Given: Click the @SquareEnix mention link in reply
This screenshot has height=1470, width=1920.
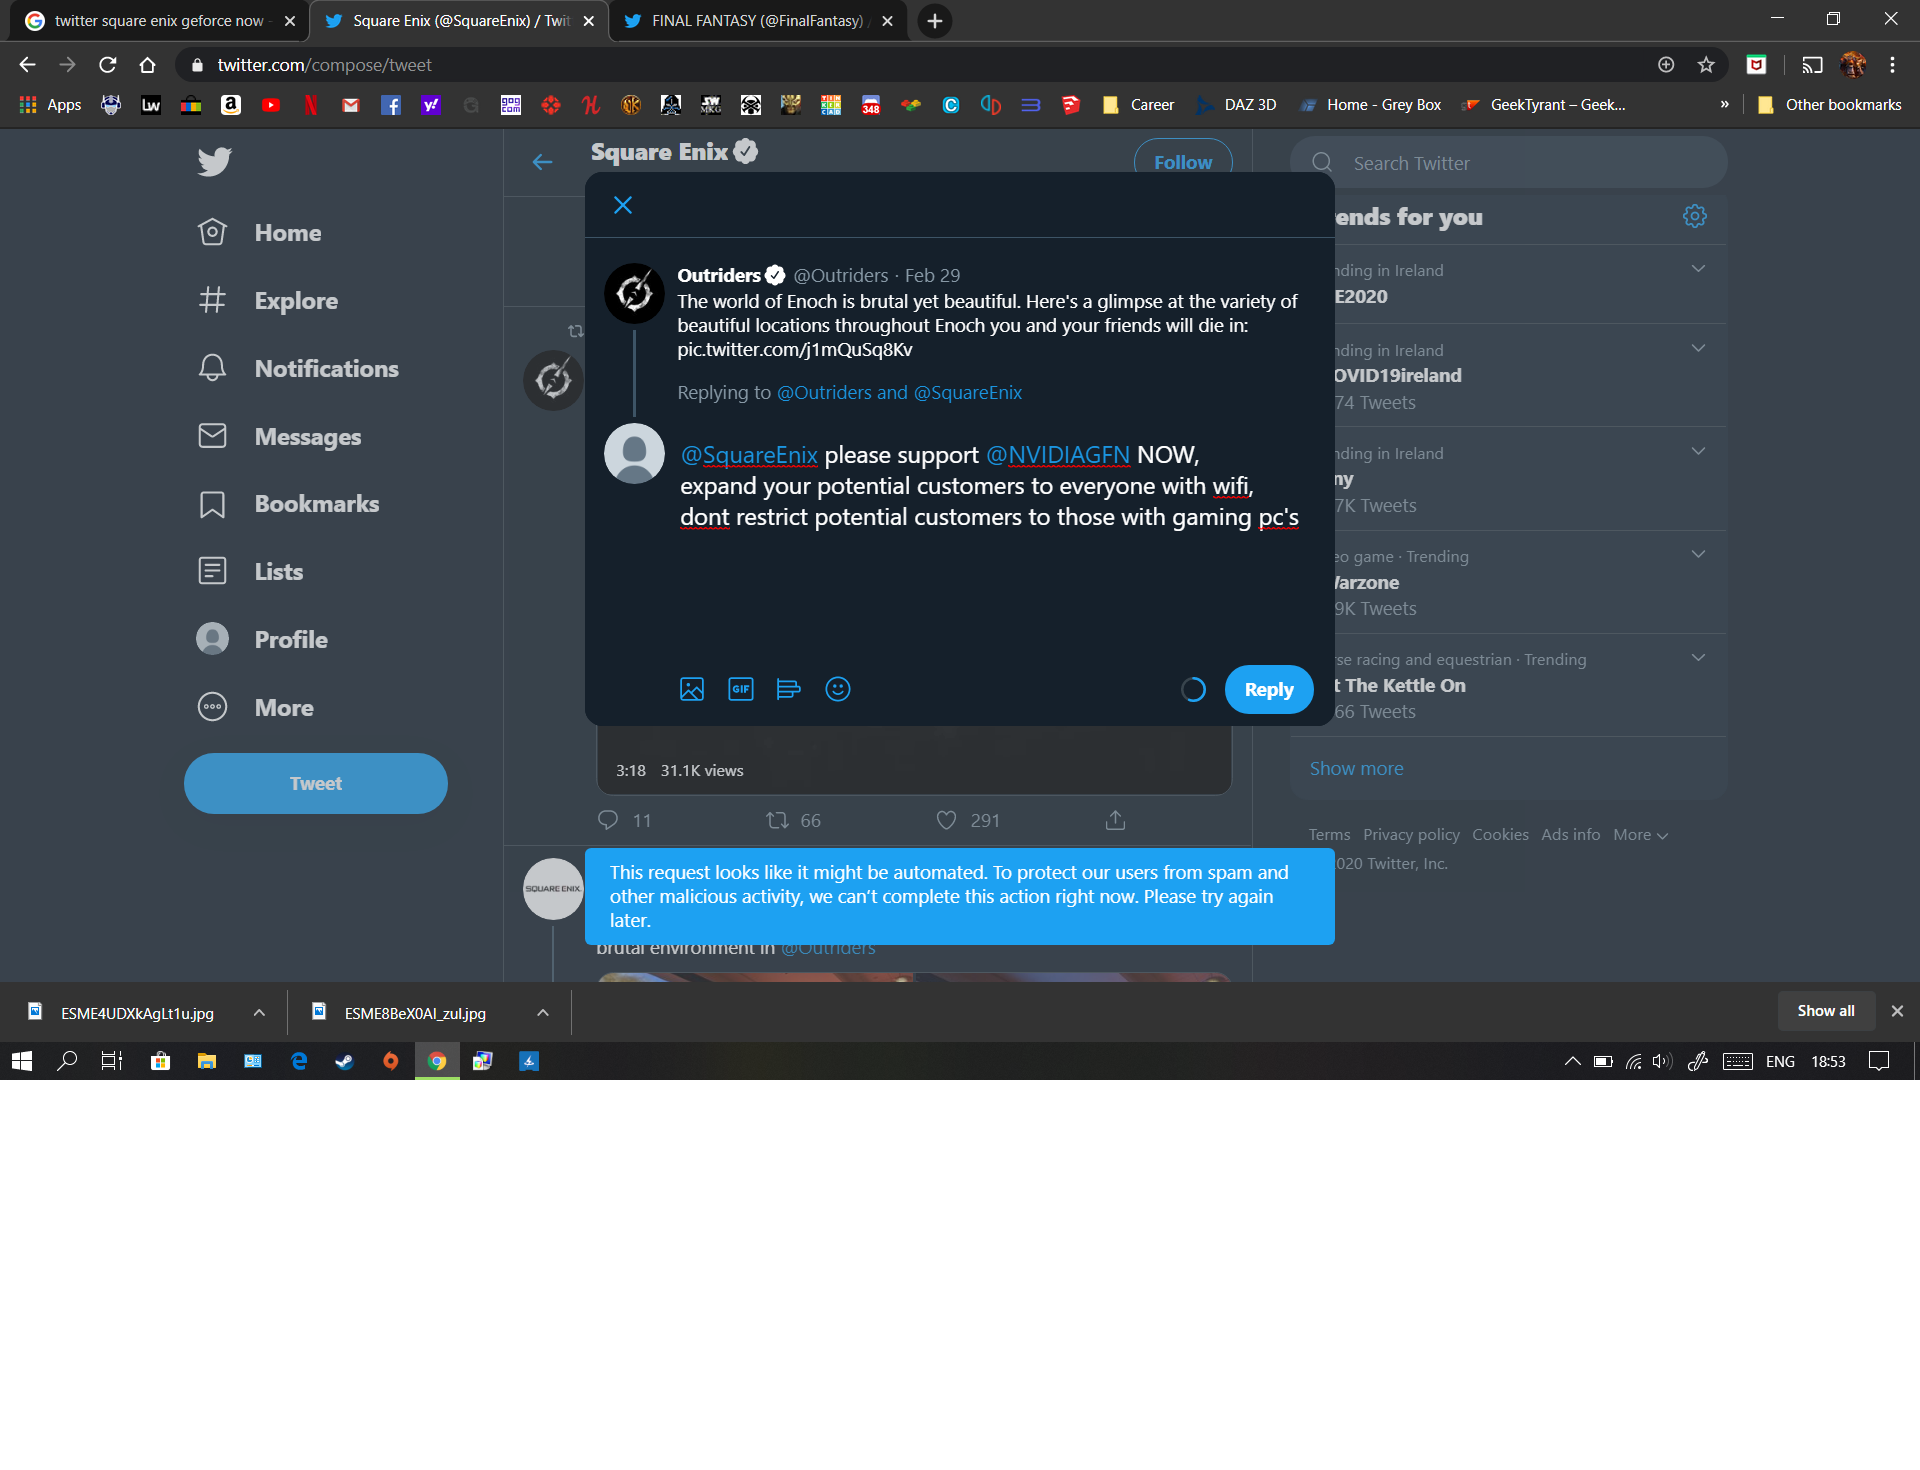Looking at the screenshot, I should [x=749, y=454].
